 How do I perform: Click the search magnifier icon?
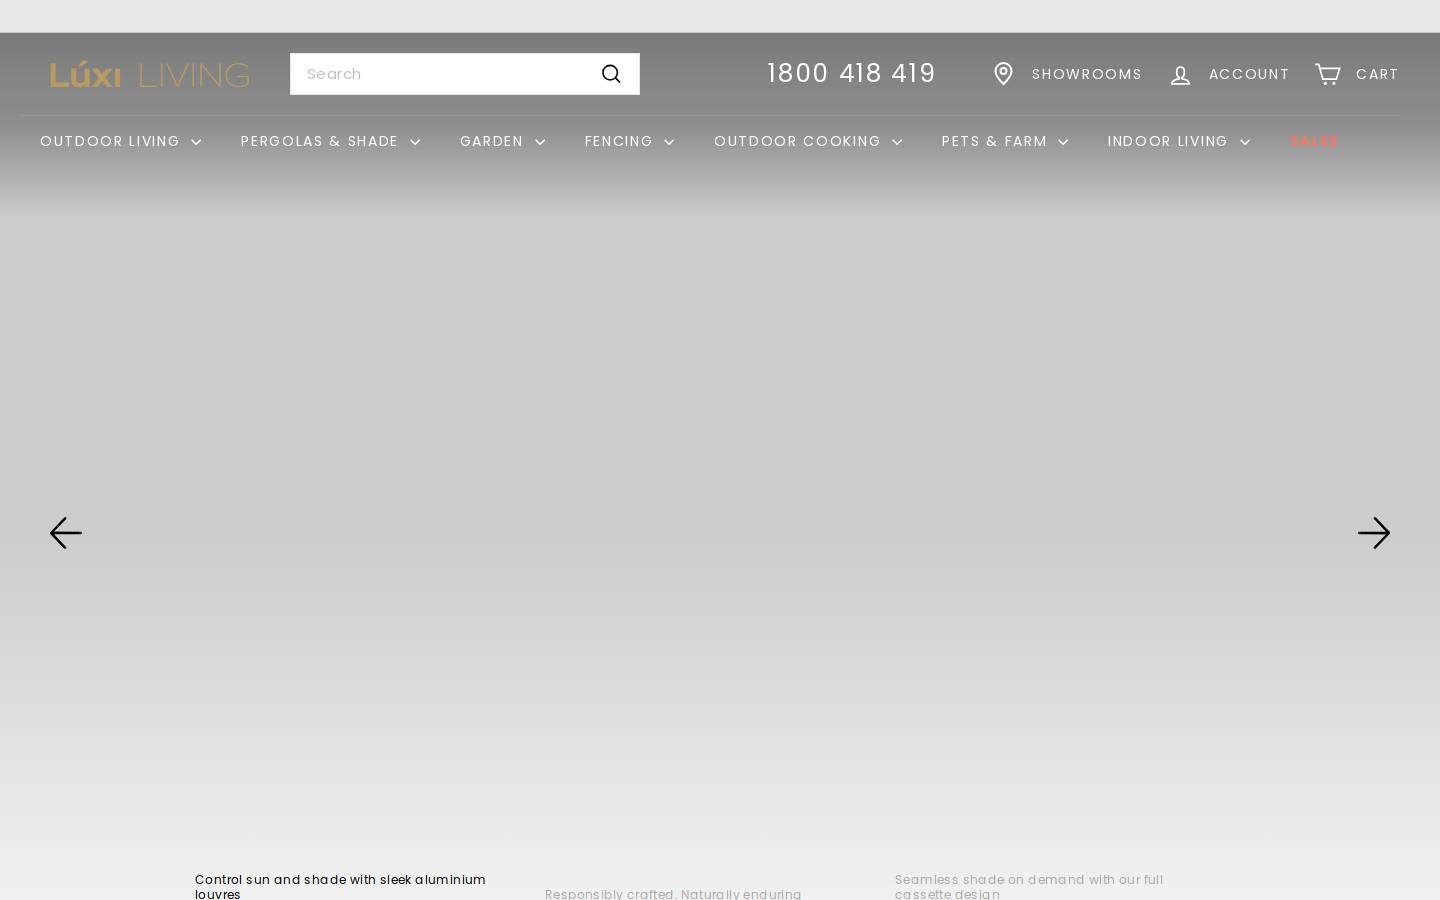tap(611, 74)
